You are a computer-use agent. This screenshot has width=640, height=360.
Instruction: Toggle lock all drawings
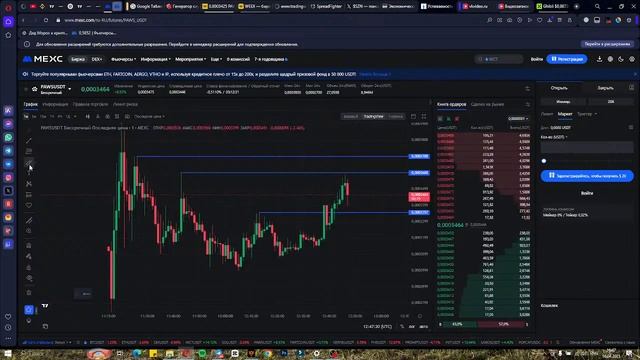click(29, 267)
